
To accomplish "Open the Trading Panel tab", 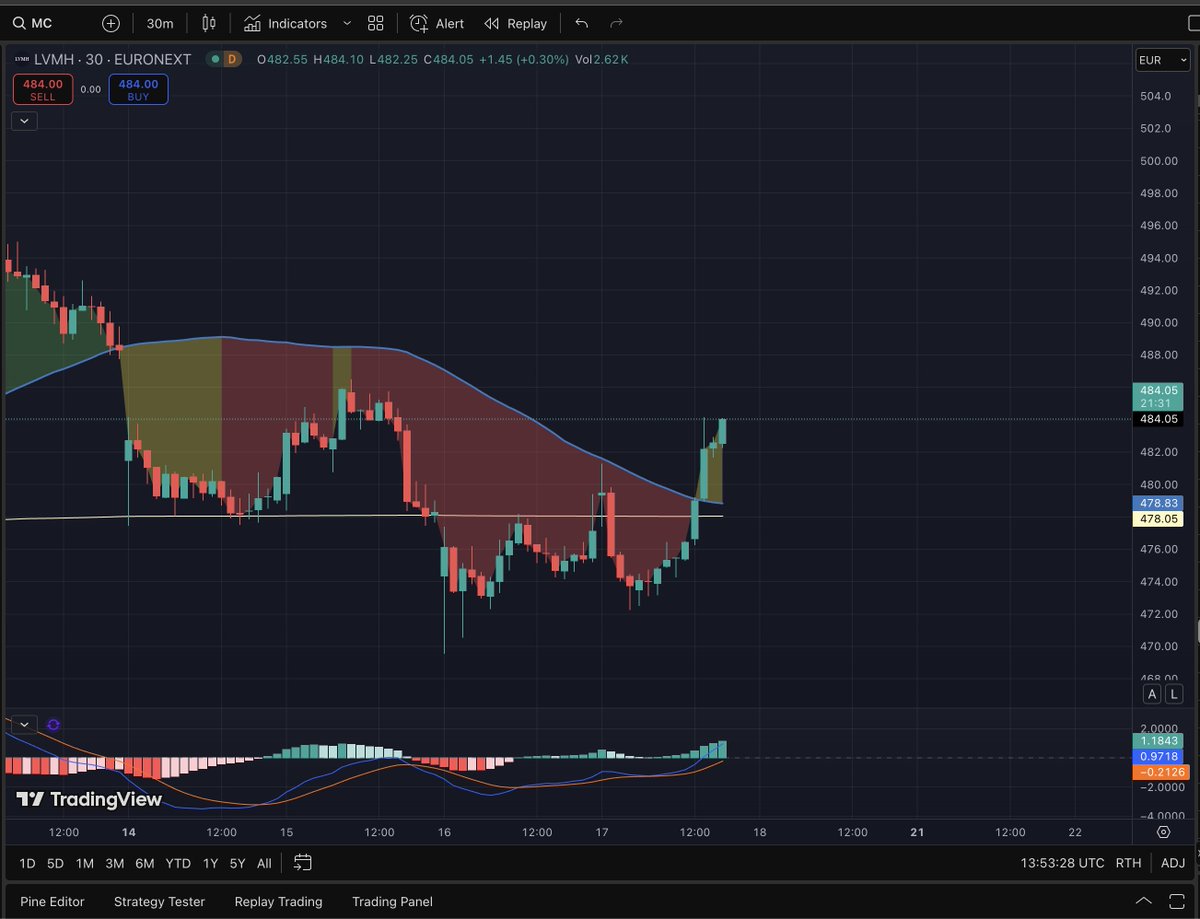I will tap(392, 902).
